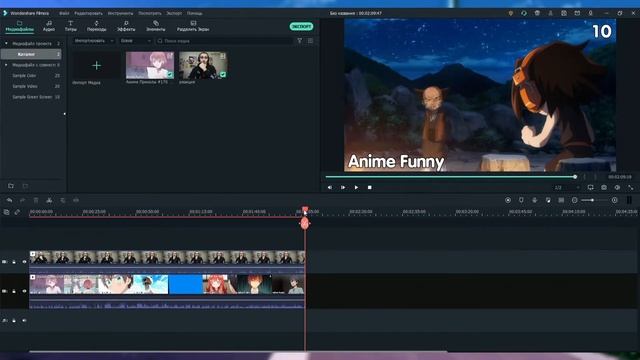Step back one frame in the preview
This screenshot has height=360, width=640.
330,187
